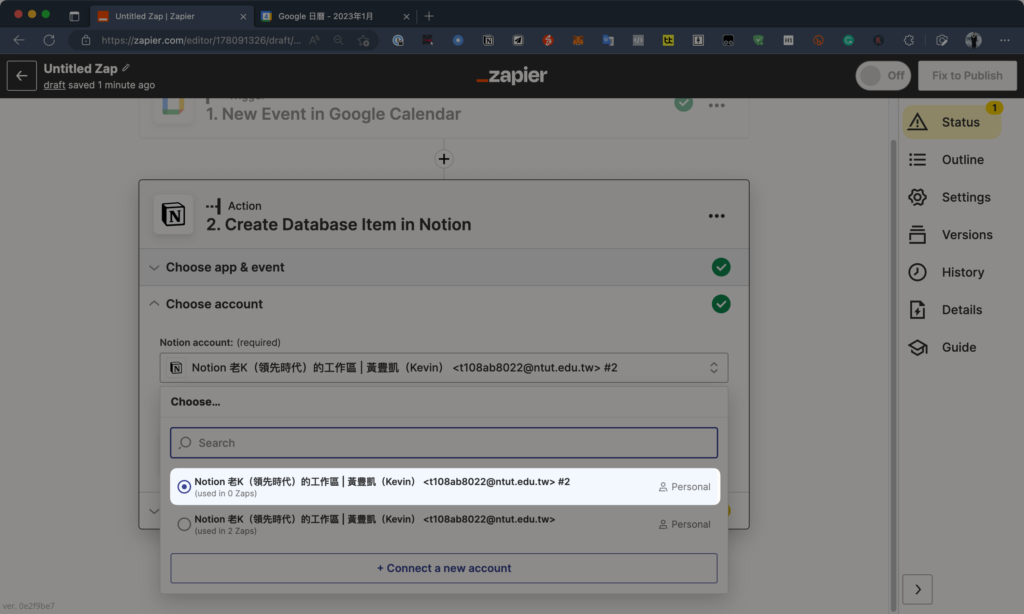Image resolution: width=1024 pixels, height=614 pixels.
Task: Click the Versions stack icon
Action: 918,234
